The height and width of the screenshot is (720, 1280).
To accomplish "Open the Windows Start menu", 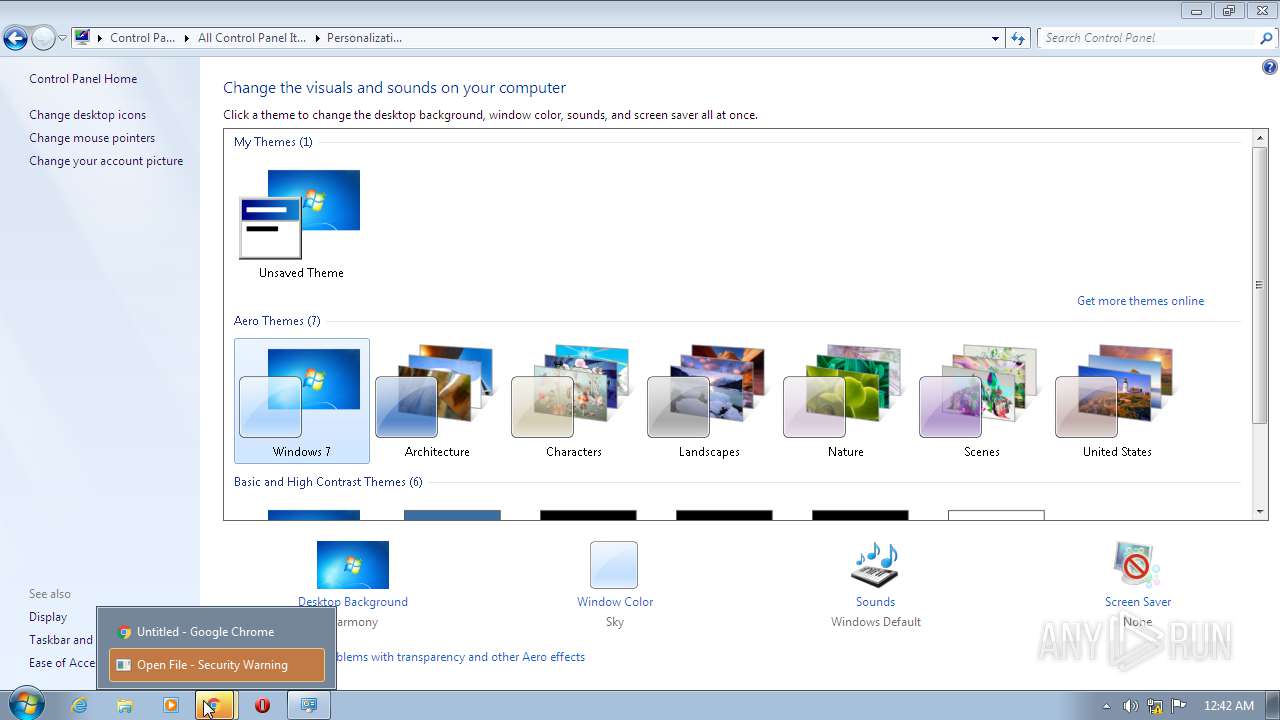I will pos(25,705).
